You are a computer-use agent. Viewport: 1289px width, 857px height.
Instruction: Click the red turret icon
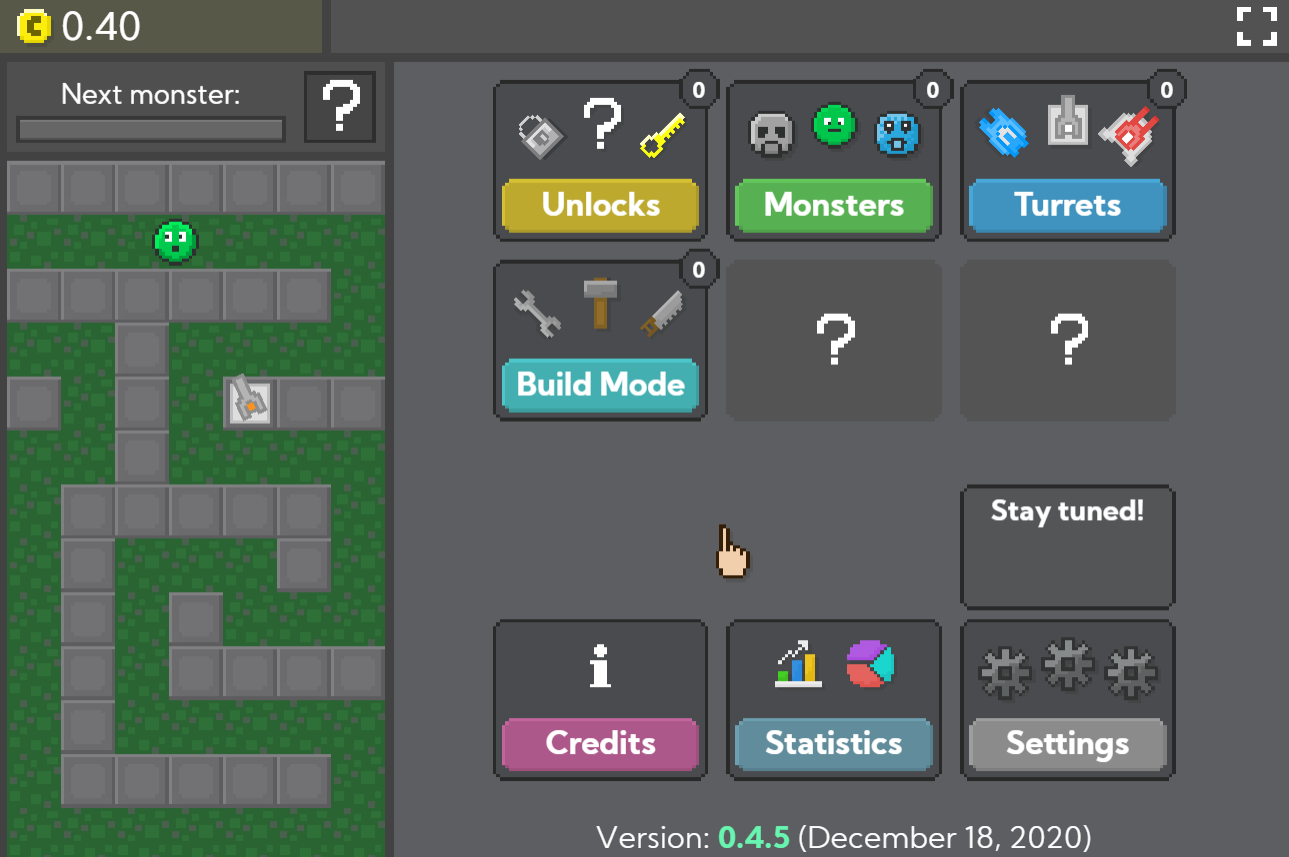[x=1128, y=135]
